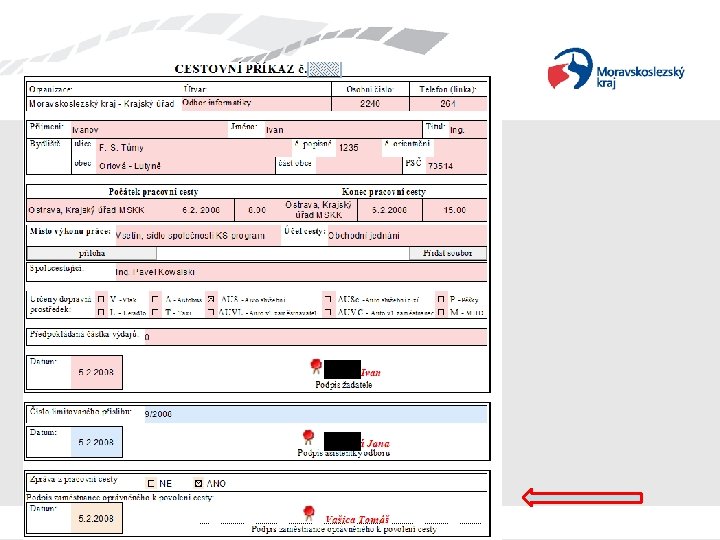Click the Podpis žadatele label
Viewport: 720px width, 540px height.
tap(343, 385)
